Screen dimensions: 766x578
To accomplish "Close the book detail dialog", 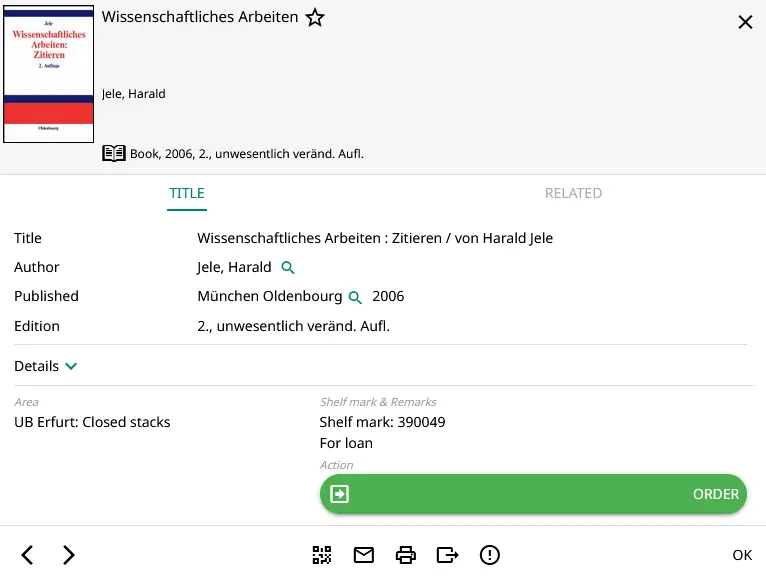I will pyautogui.click(x=745, y=22).
